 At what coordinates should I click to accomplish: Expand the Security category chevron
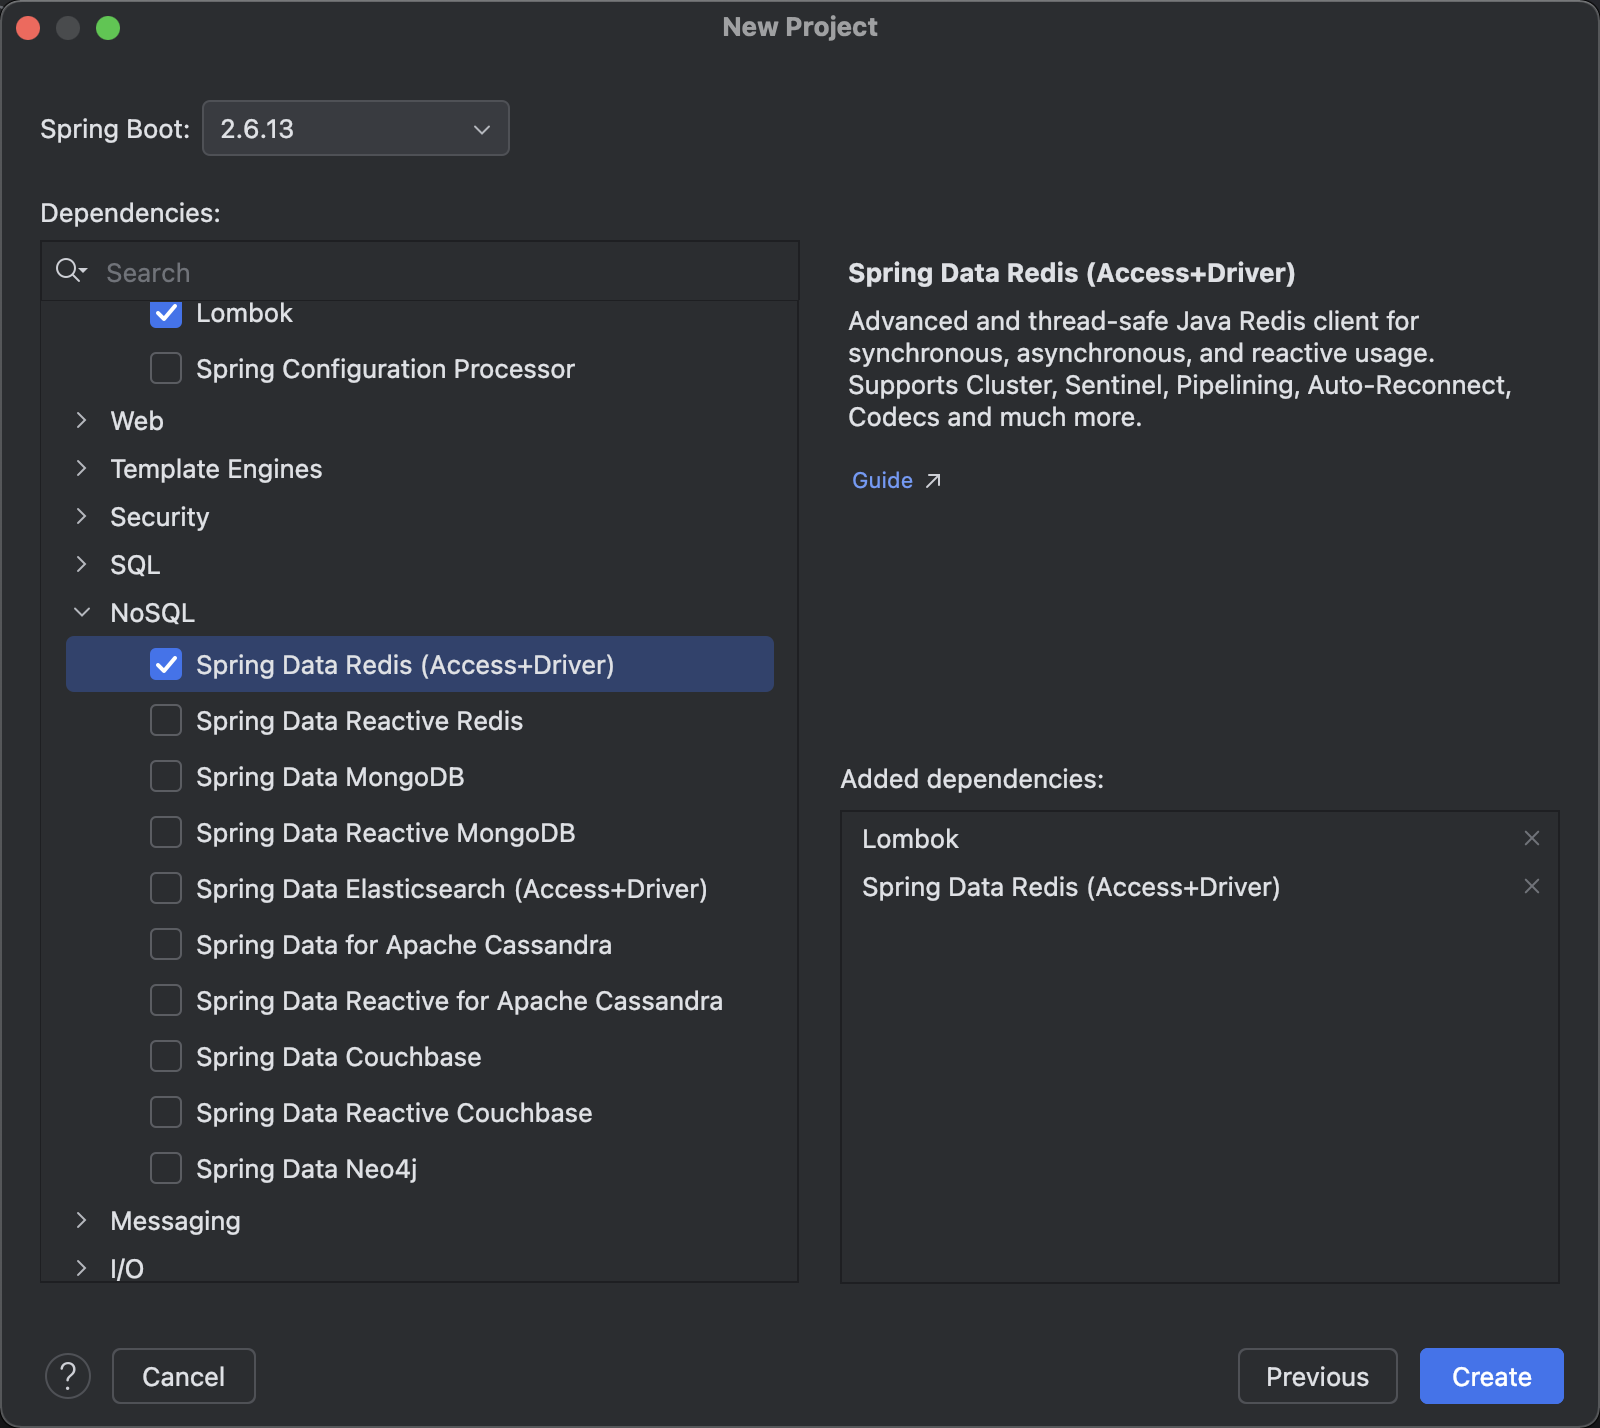click(x=82, y=516)
